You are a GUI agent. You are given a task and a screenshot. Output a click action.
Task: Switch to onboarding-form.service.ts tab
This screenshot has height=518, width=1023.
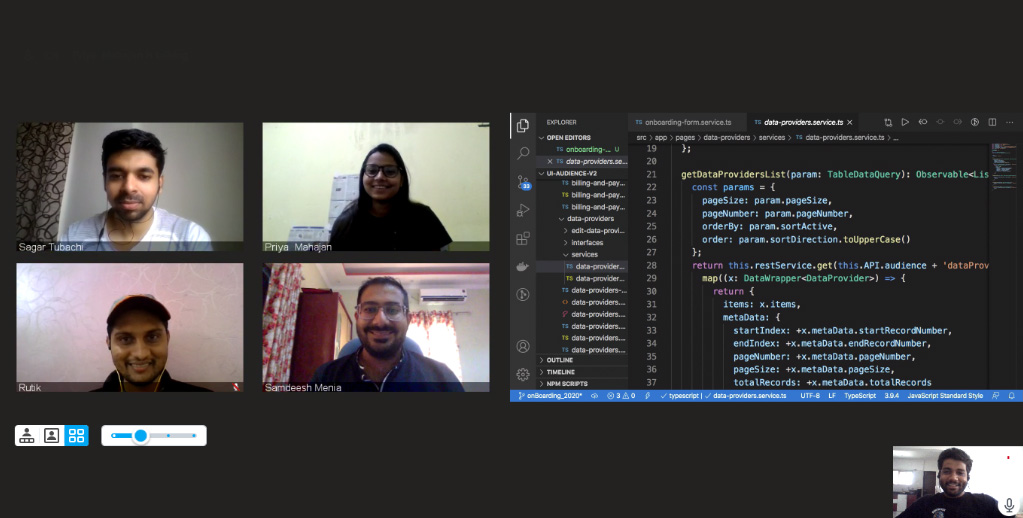(x=687, y=122)
